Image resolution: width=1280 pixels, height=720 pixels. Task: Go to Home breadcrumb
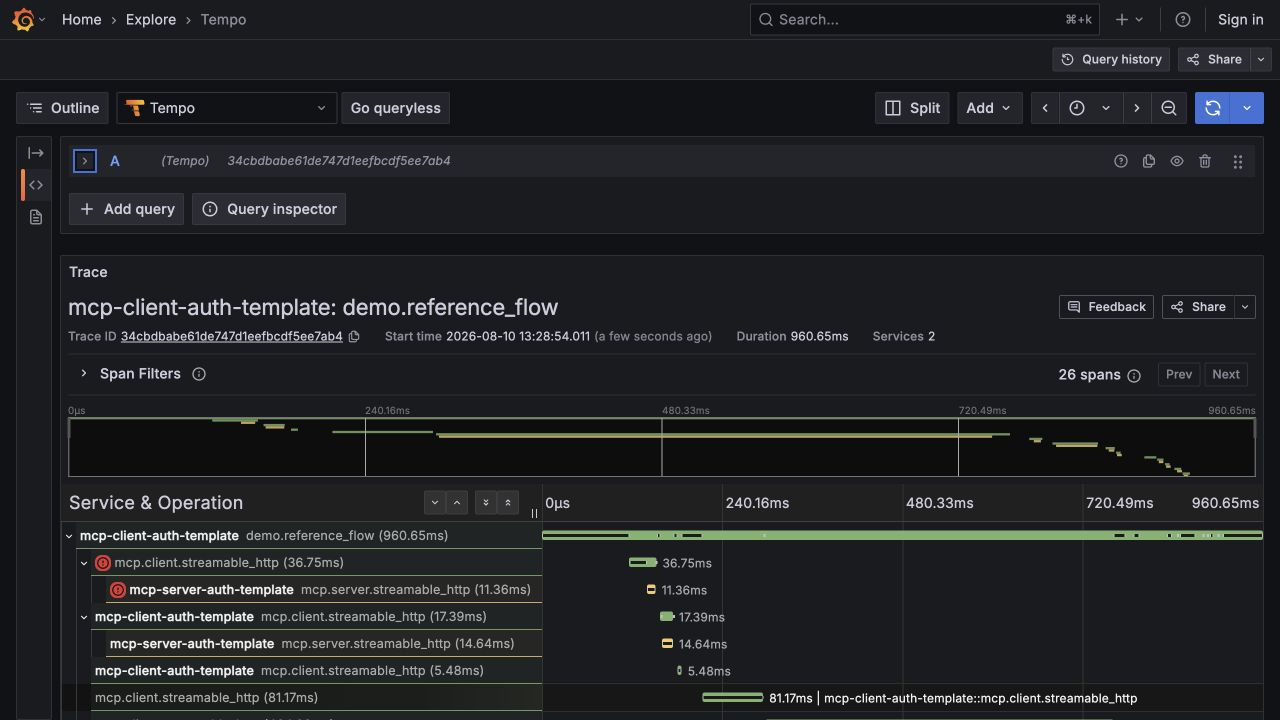(x=81, y=19)
